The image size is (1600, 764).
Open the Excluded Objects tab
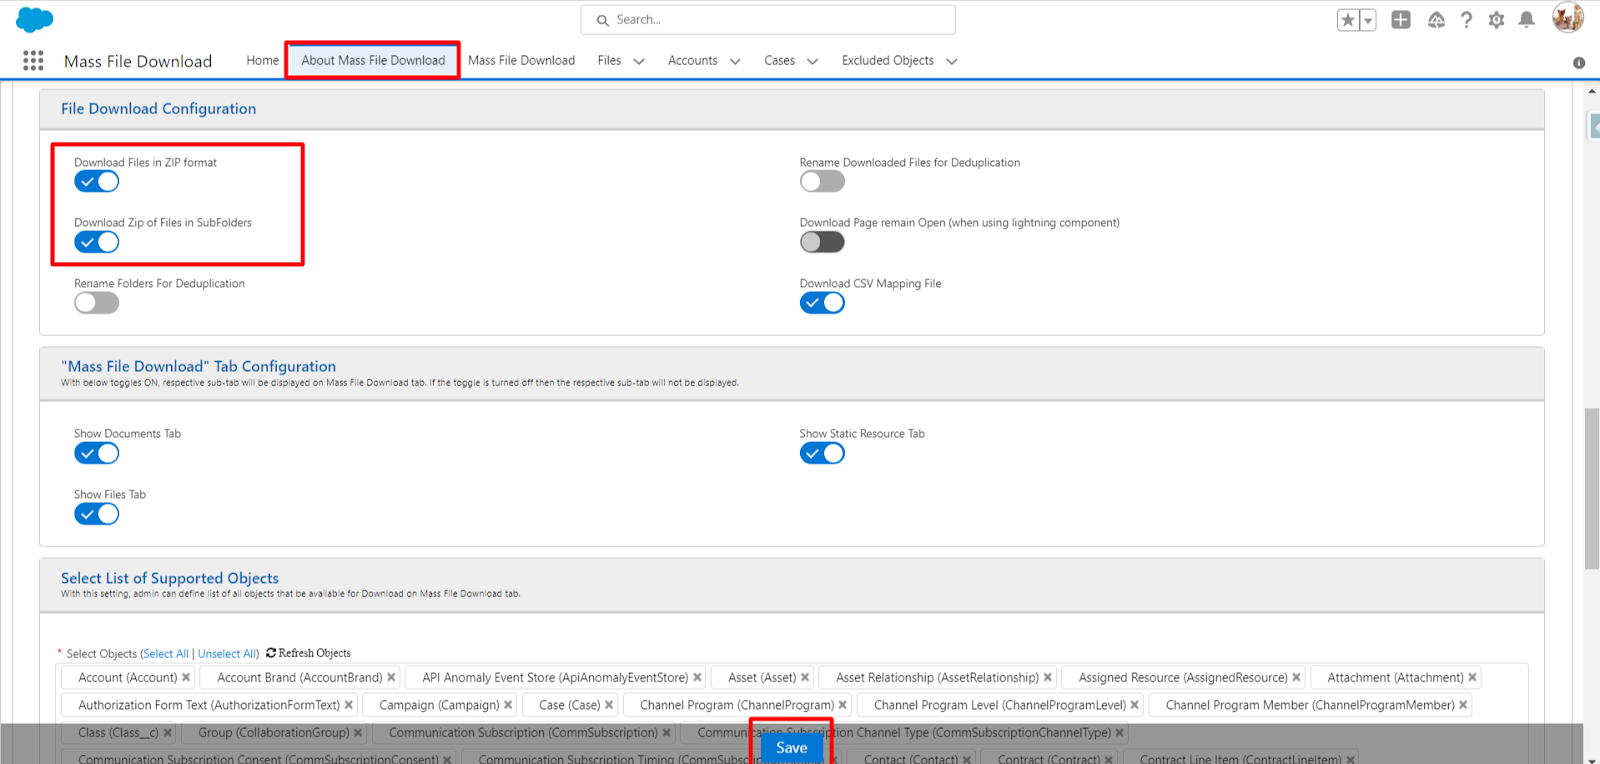click(887, 61)
